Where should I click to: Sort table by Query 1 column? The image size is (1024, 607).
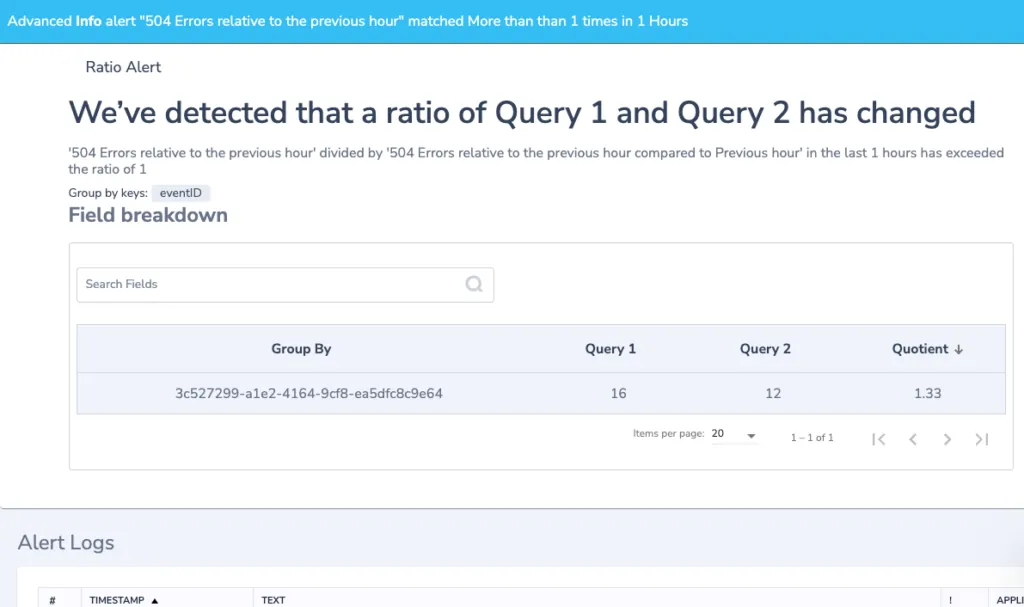[x=610, y=349]
